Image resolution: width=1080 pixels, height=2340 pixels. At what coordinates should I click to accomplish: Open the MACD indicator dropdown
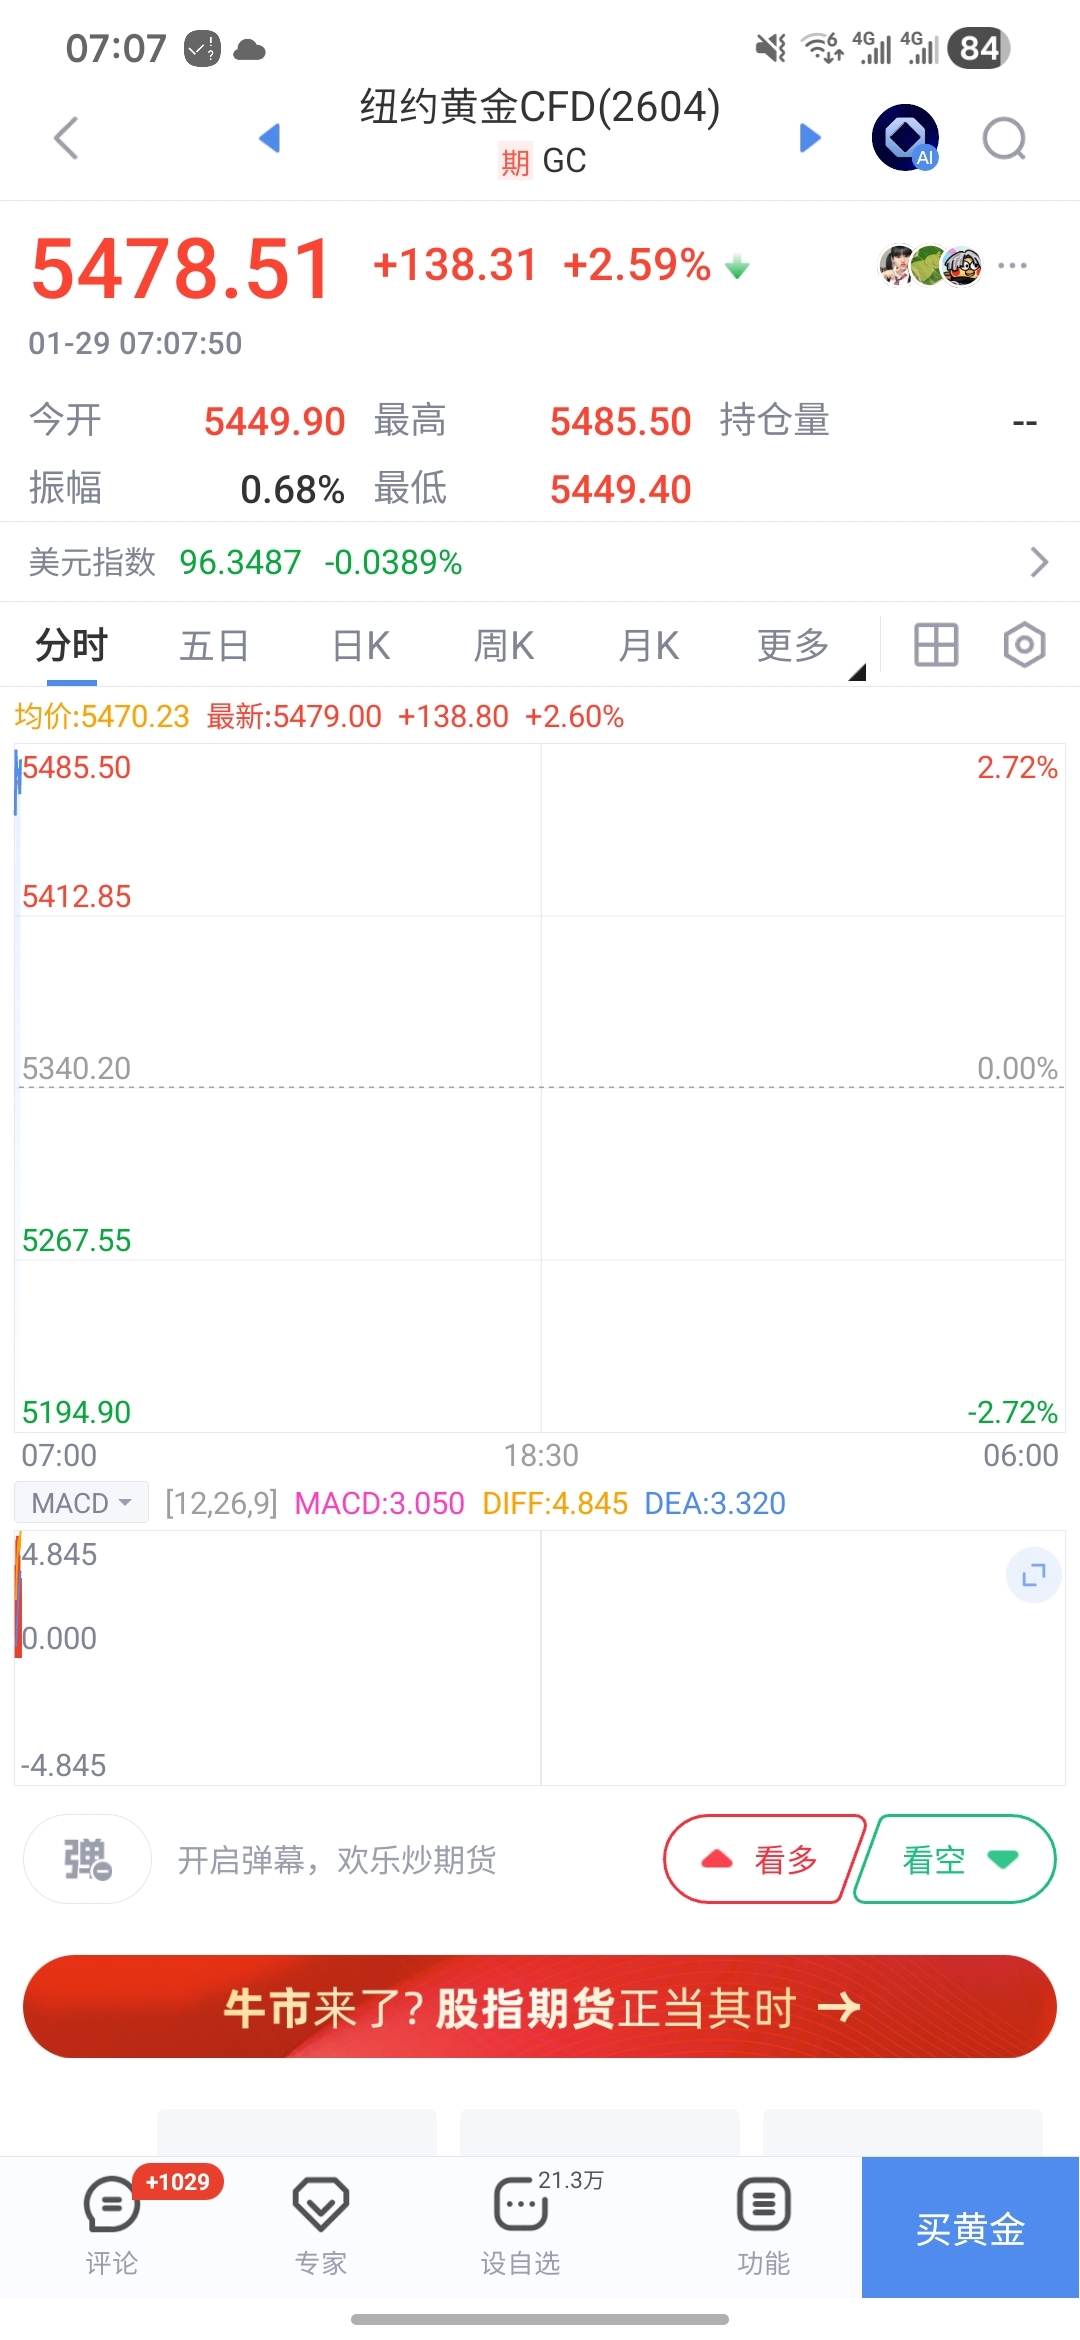click(x=82, y=1503)
